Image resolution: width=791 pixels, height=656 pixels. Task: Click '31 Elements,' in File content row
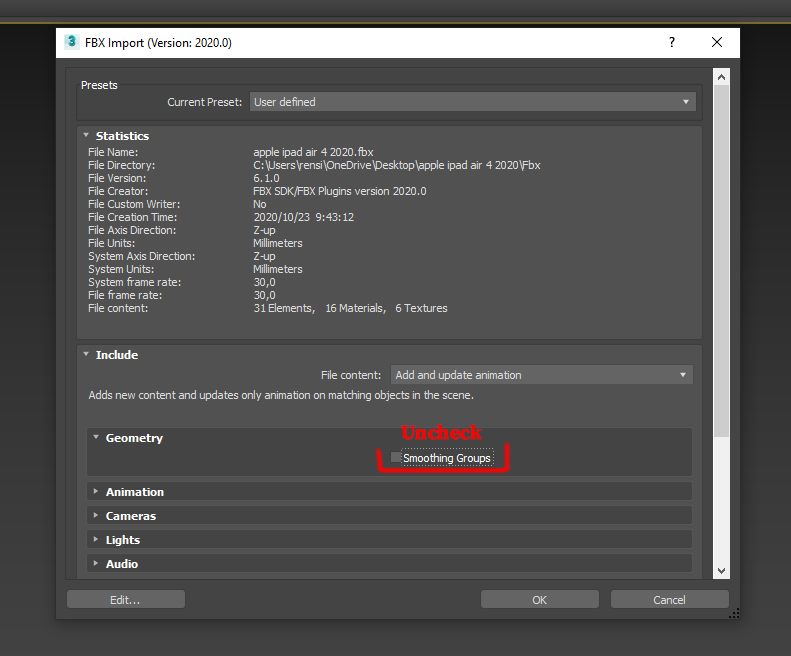(285, 308)
